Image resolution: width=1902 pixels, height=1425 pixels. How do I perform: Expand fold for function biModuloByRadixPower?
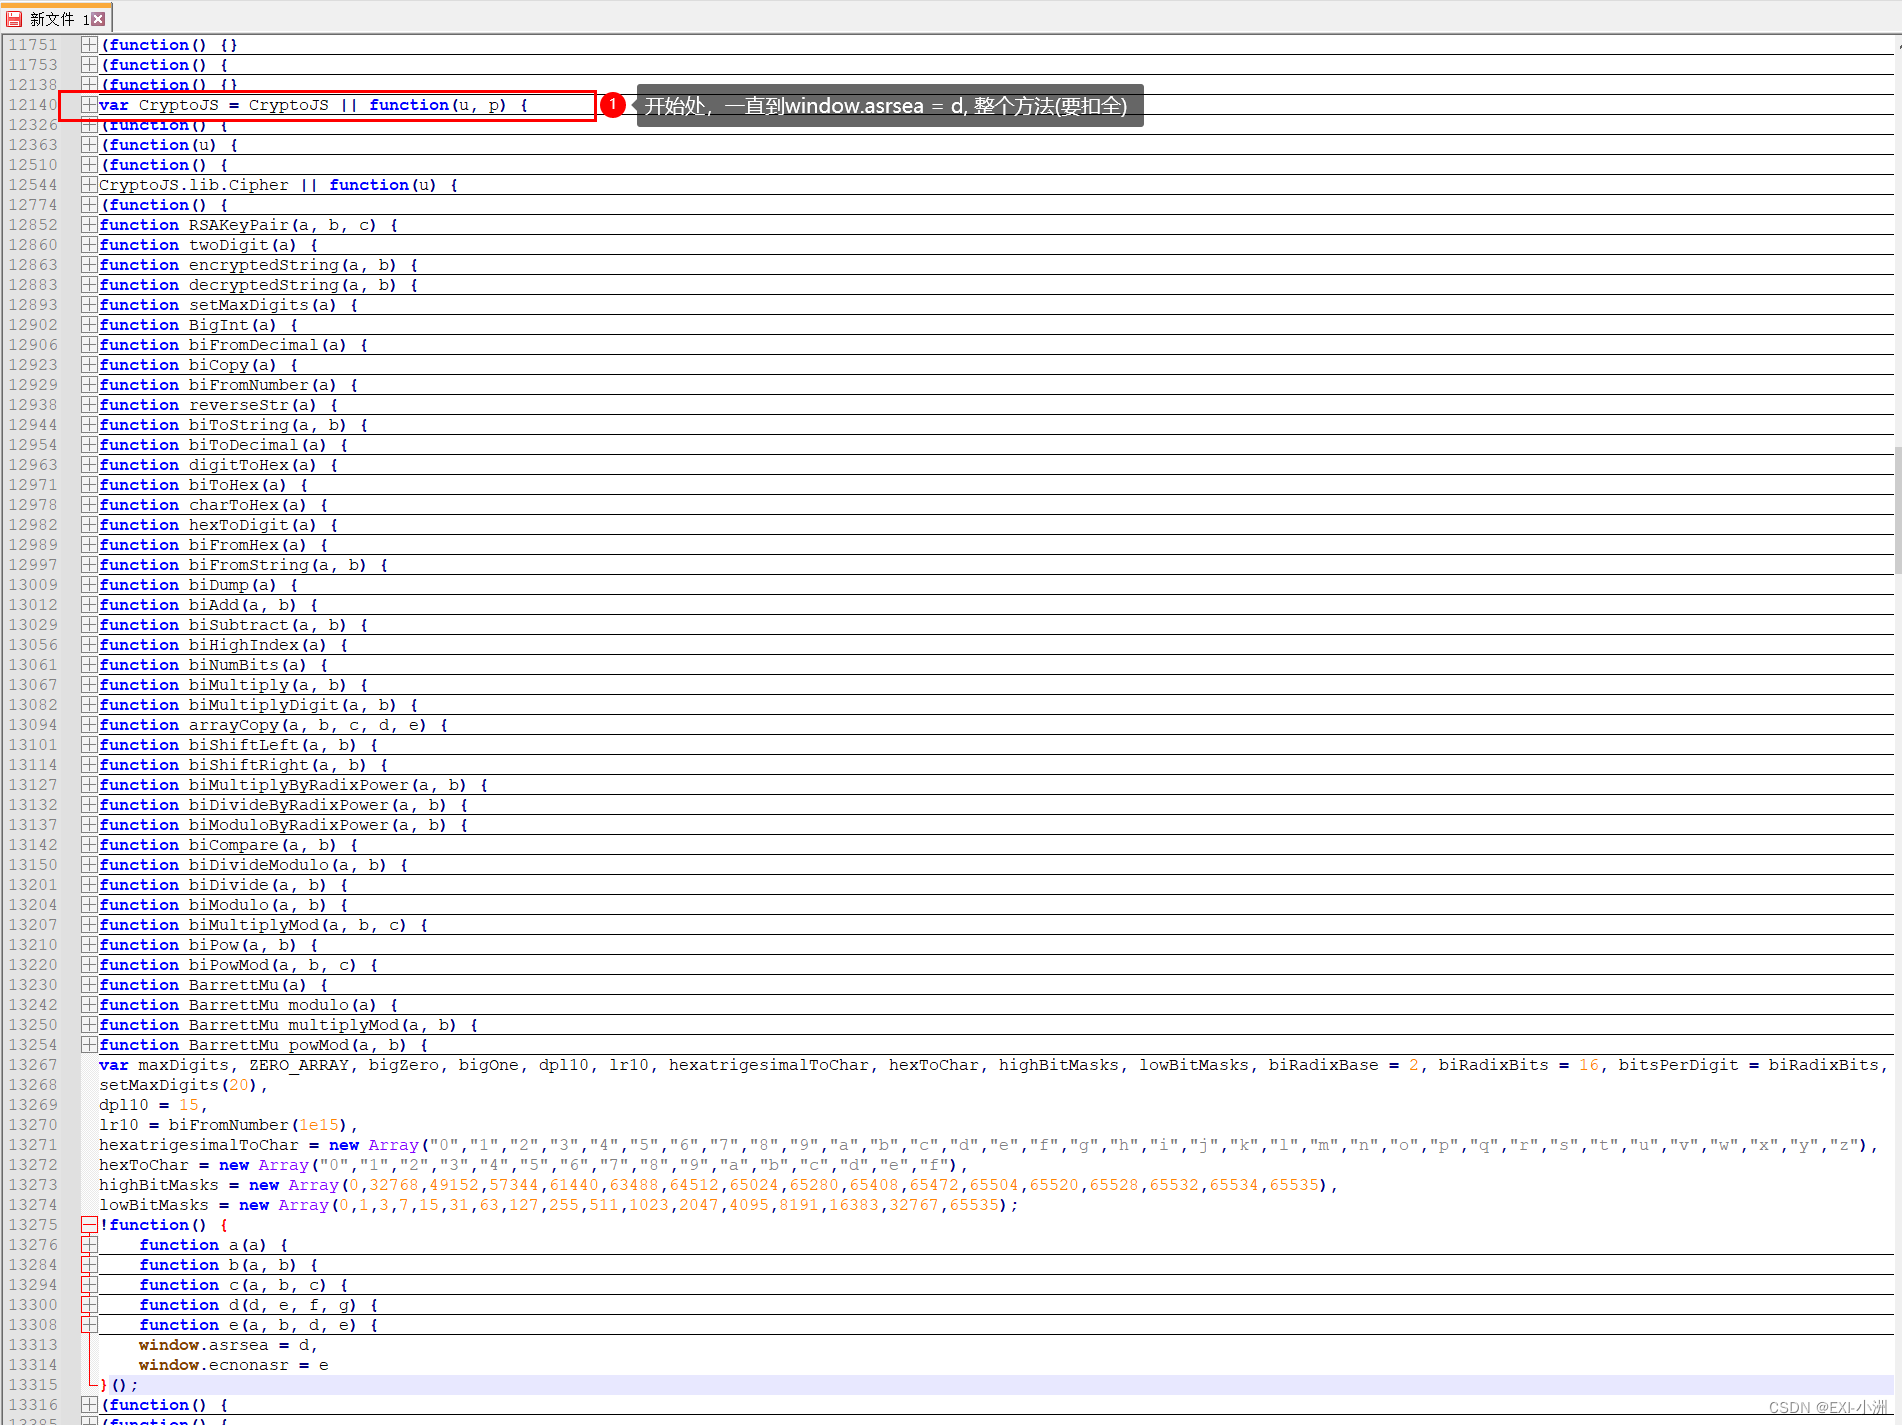89,825
